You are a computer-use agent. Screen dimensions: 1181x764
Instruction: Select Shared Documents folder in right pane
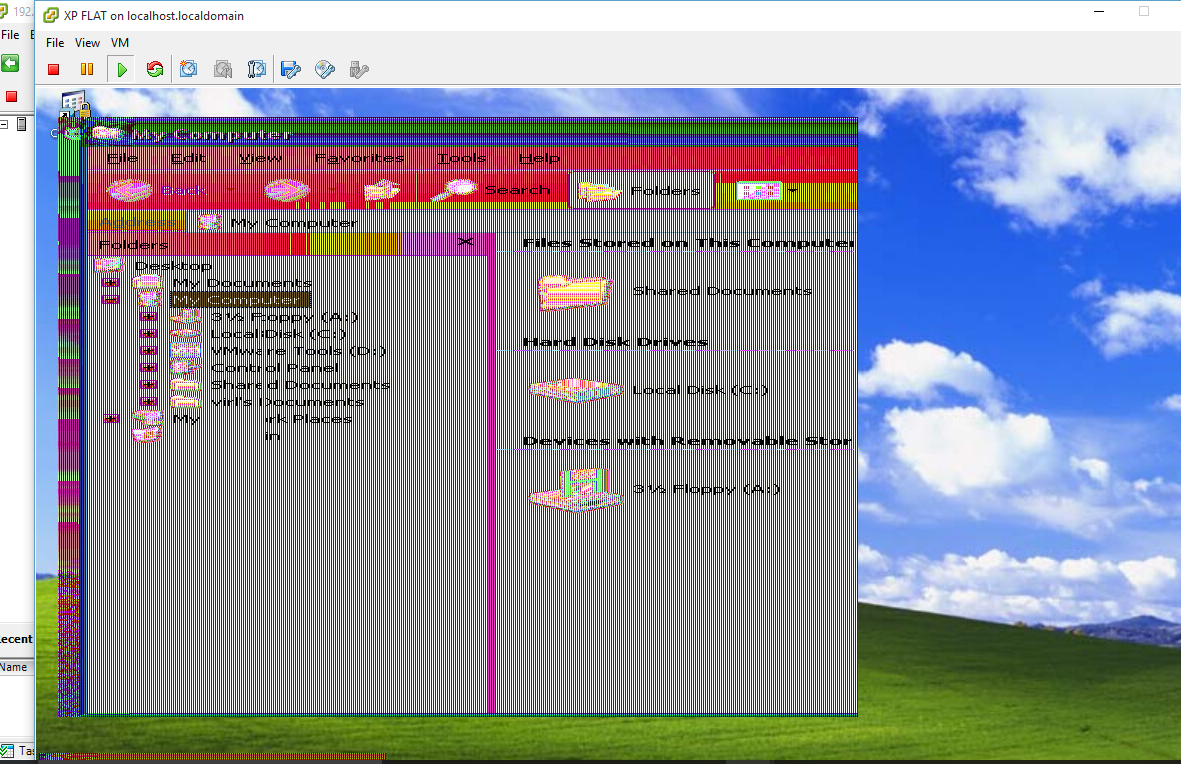(x=675, y=292)
